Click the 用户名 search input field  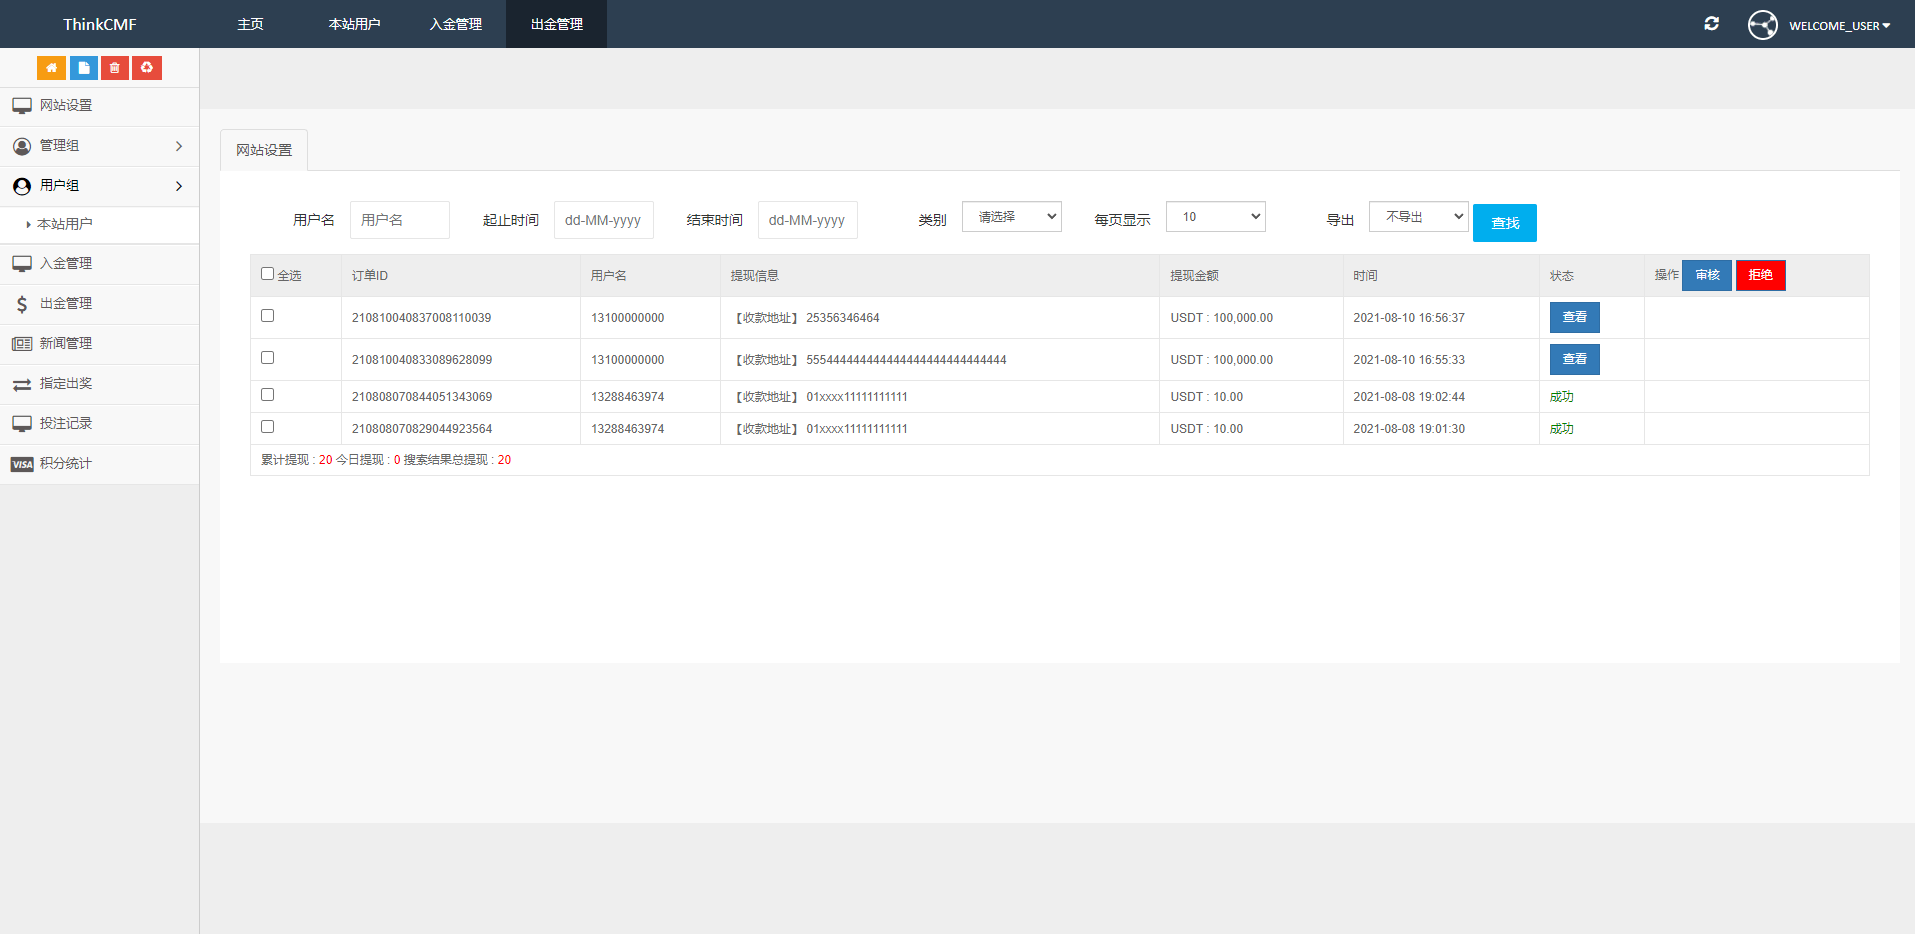(x=399, y=220)
